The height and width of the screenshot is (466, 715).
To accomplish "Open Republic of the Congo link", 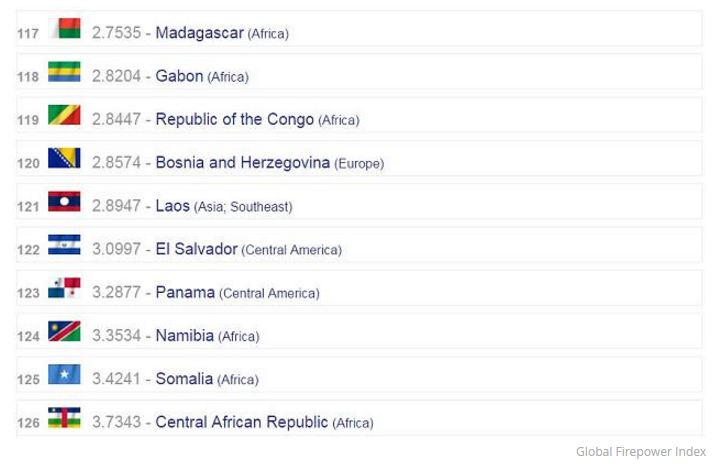I will click(x=234, y=119).
